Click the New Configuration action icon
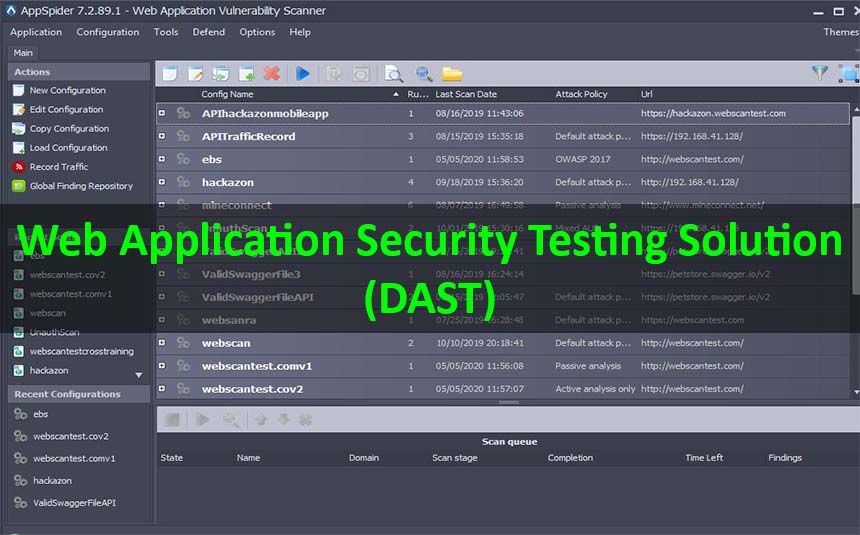 pos(19,90)
